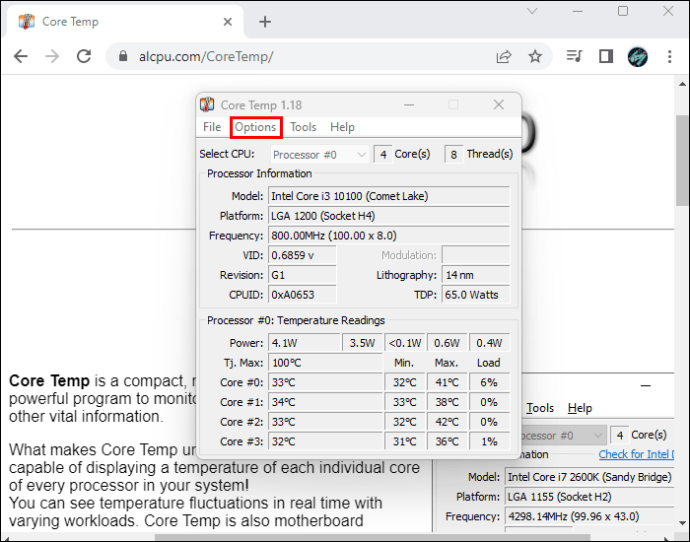Open the Help menu in Core Temp 1.18
Screen dimensions: 690x542
pos(342,127)
